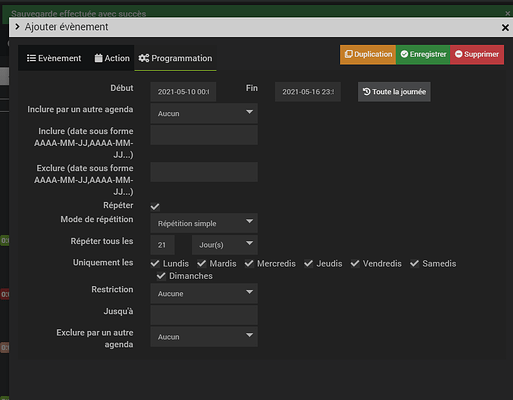Click the Supprimer minus-circle icon
513x400 pixels.
click(459, 54)
